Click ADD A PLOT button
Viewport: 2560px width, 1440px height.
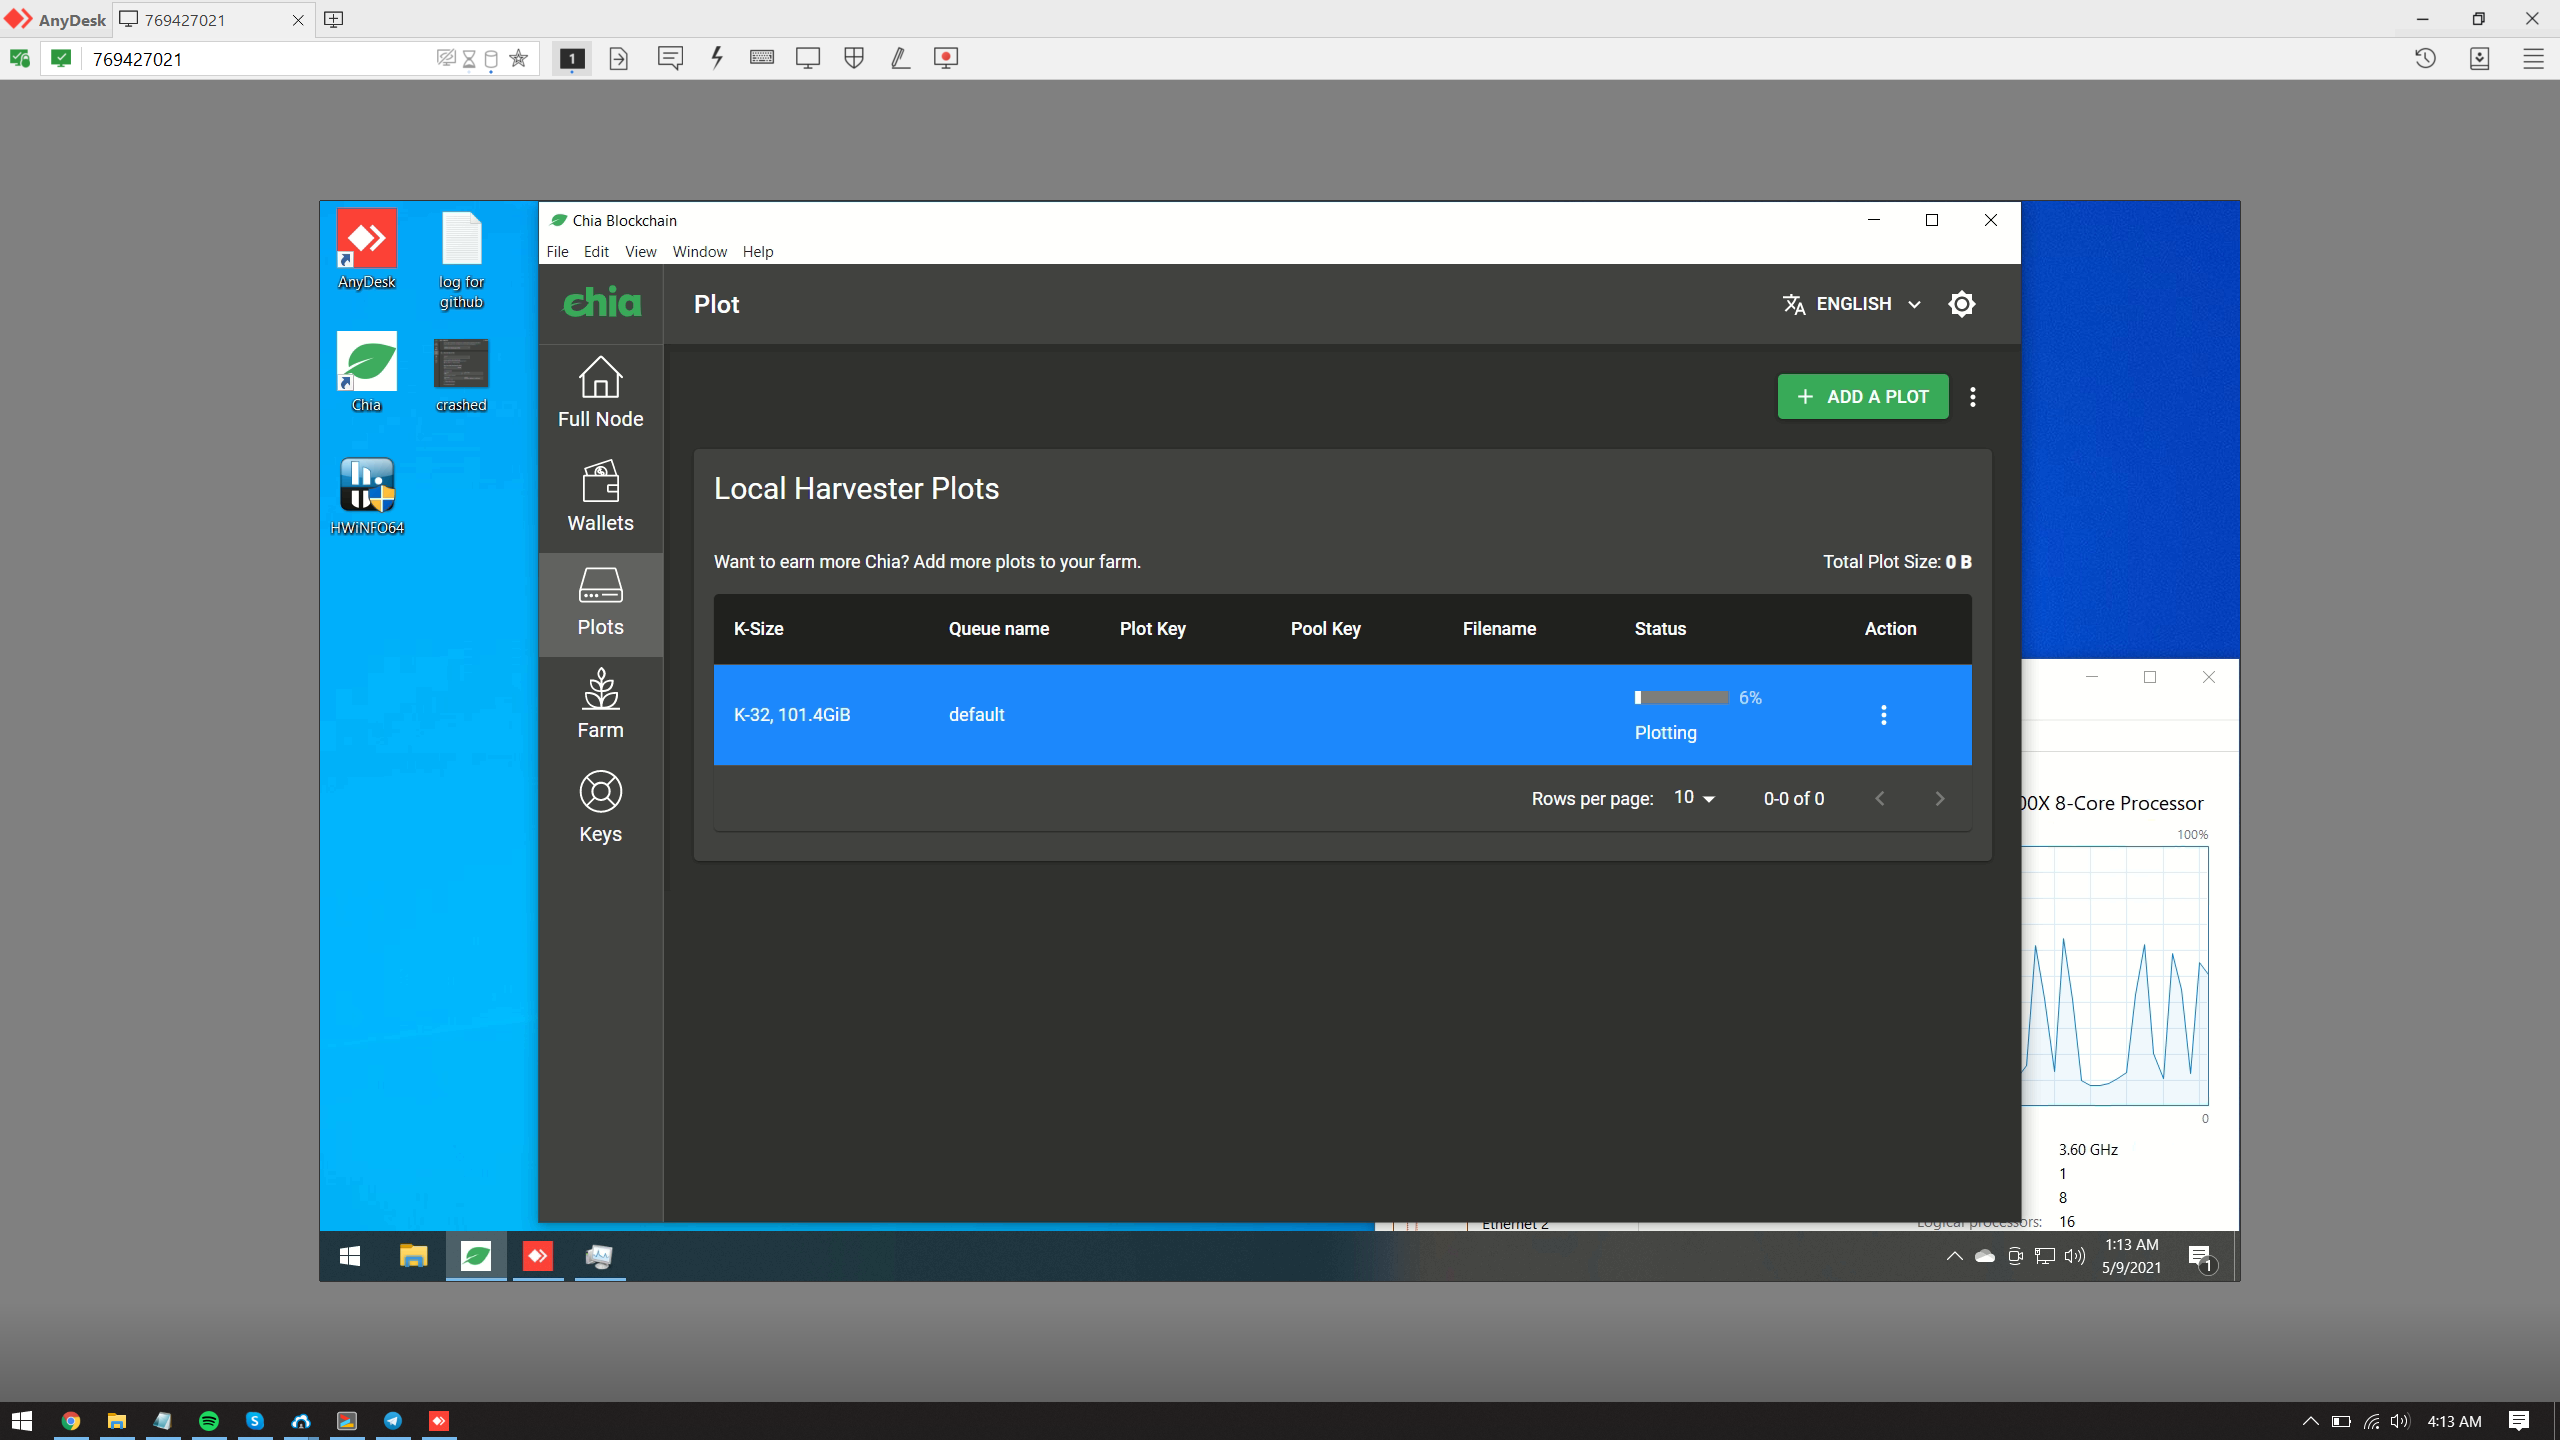[x=1862, y=397]
